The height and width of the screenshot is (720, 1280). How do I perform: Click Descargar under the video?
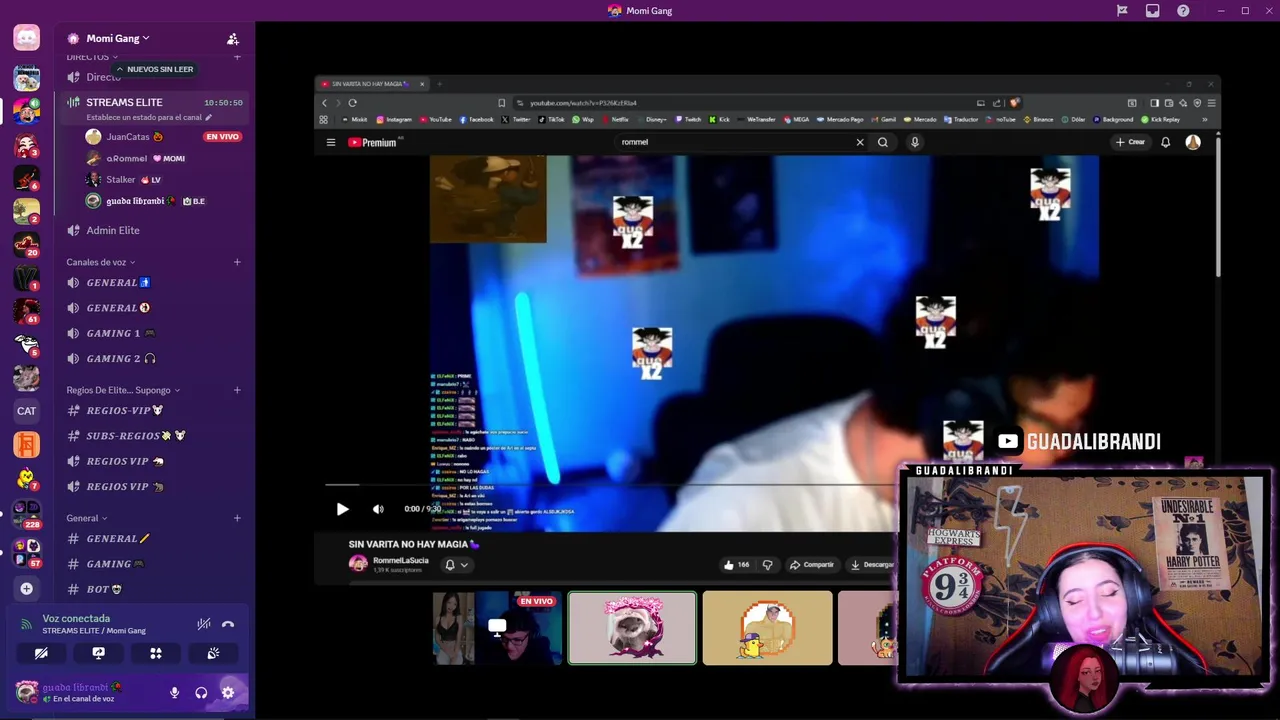871,565
